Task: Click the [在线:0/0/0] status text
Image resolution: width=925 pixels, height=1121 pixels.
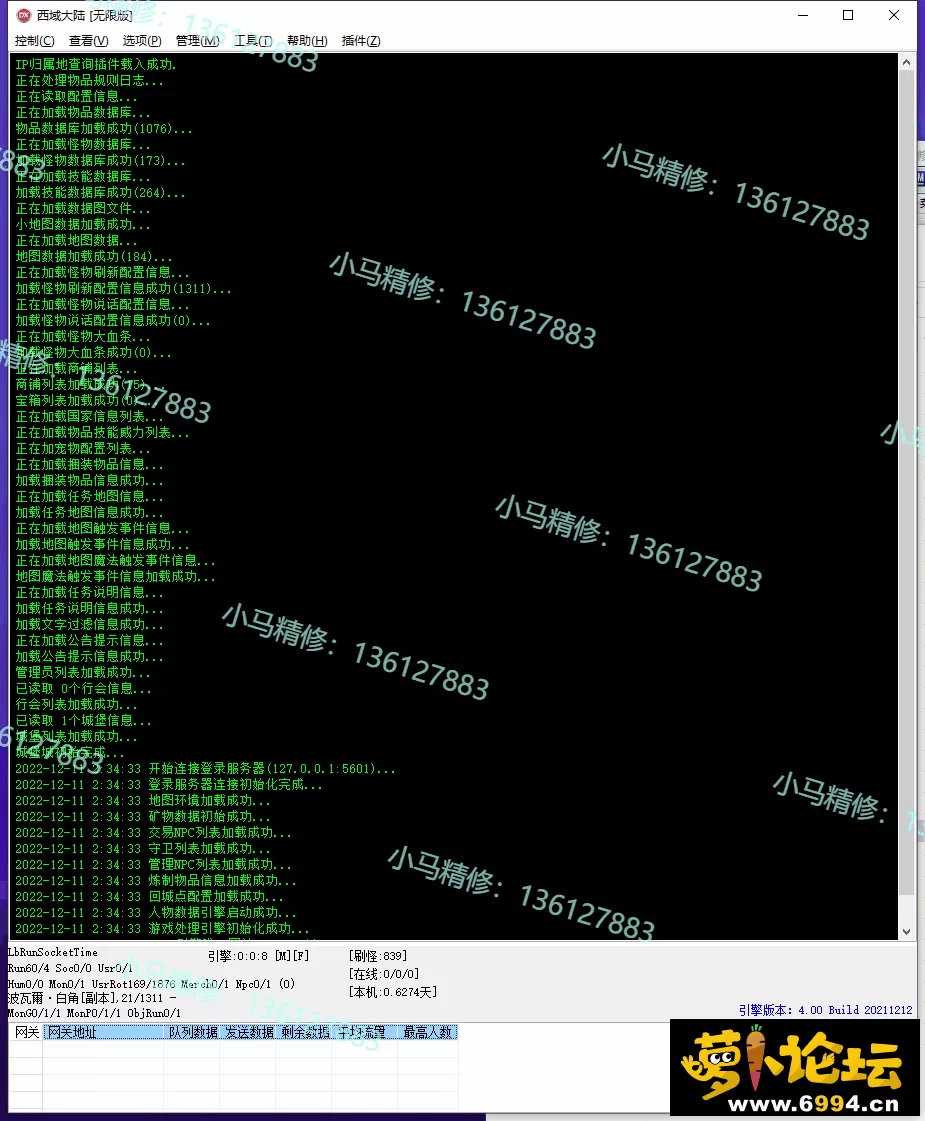Action: pyautogui.click(x=384, y=974)
